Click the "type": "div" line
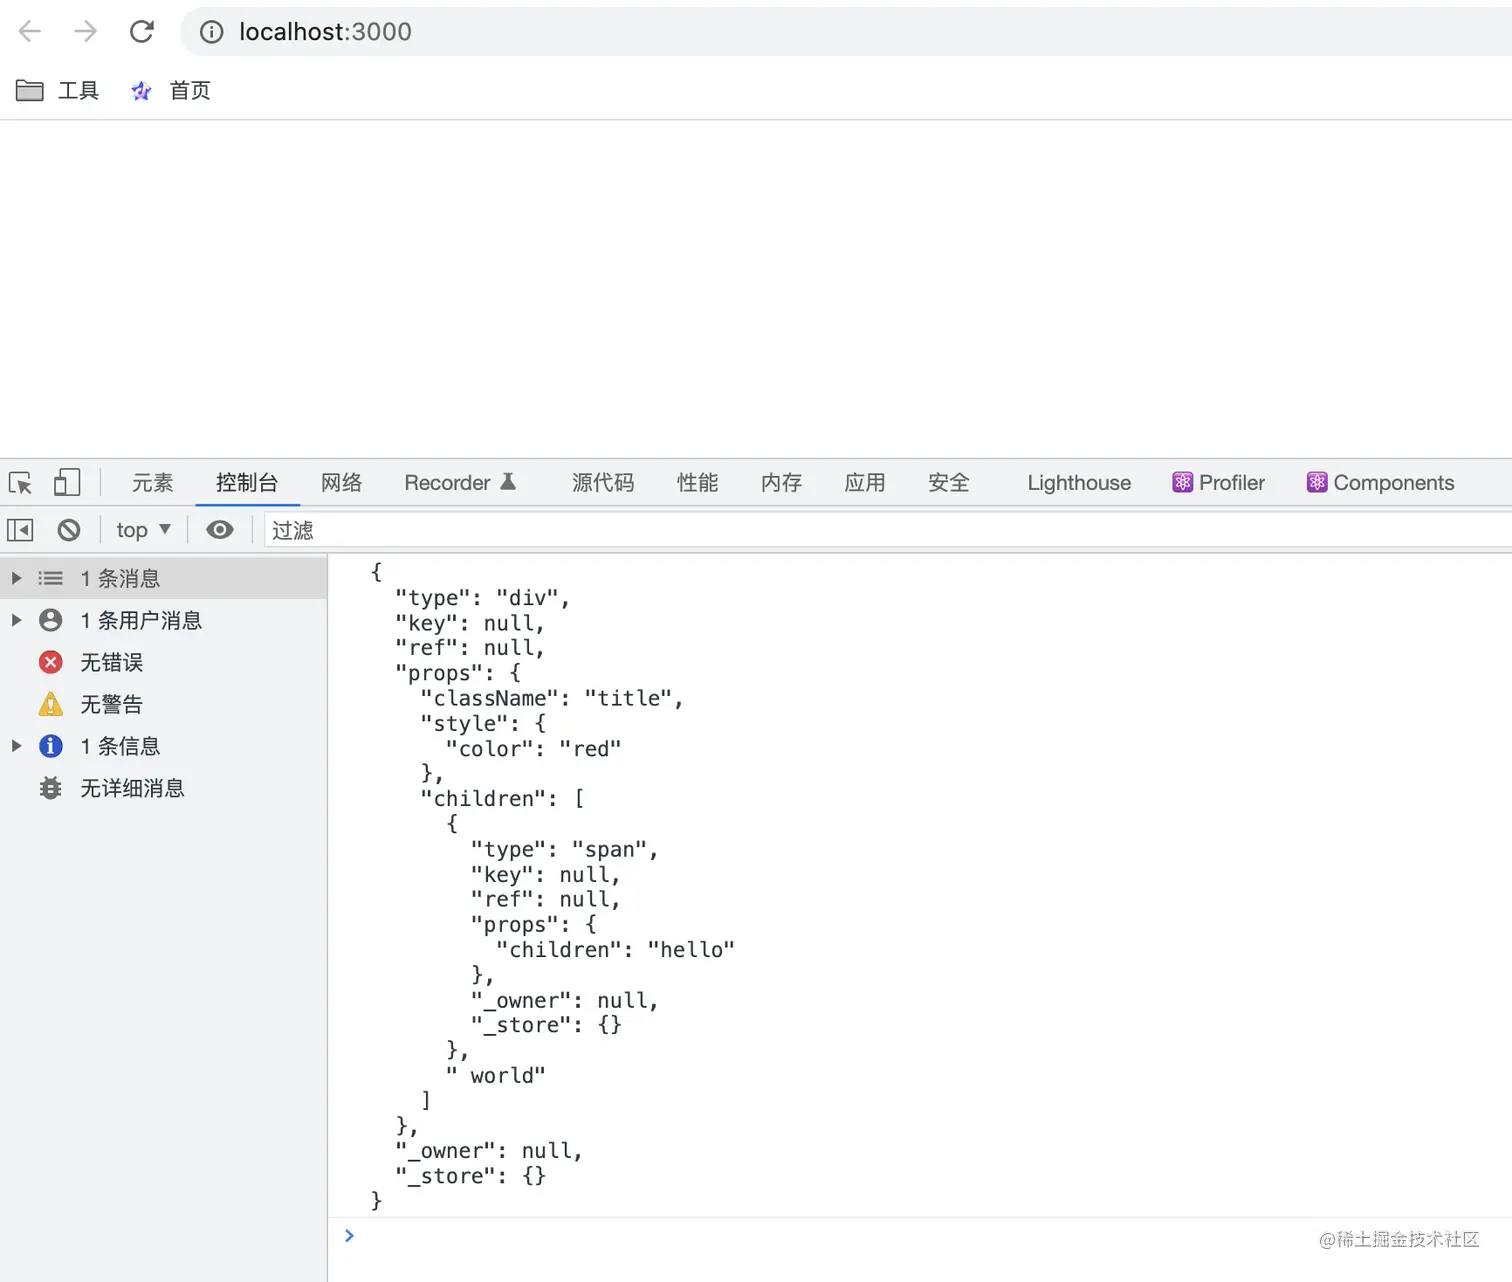The width and height of the screenshot is (1512, 1282). point(482,597)
